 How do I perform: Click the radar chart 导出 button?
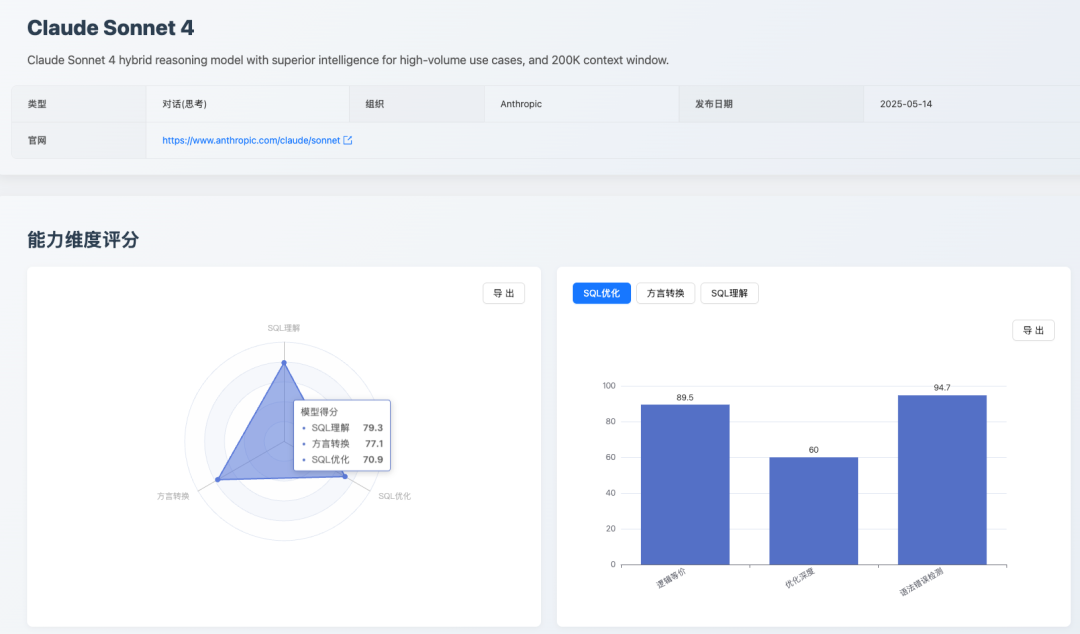click(x=503, y=293)
